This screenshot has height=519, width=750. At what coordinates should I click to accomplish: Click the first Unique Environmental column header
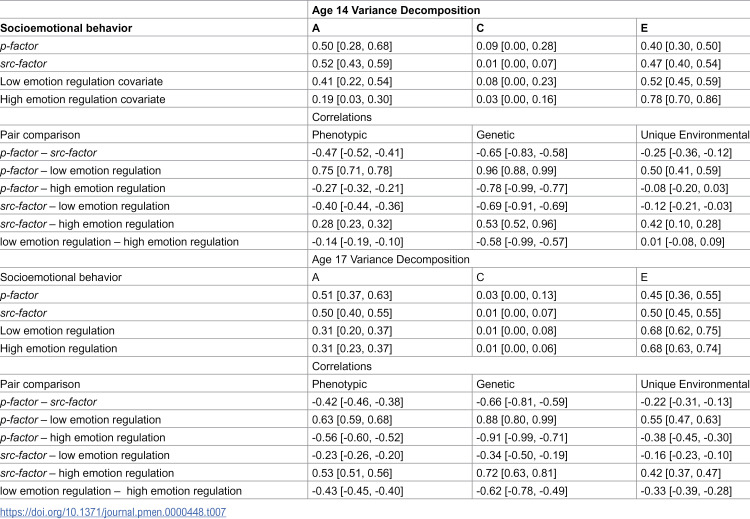[695, 135]
